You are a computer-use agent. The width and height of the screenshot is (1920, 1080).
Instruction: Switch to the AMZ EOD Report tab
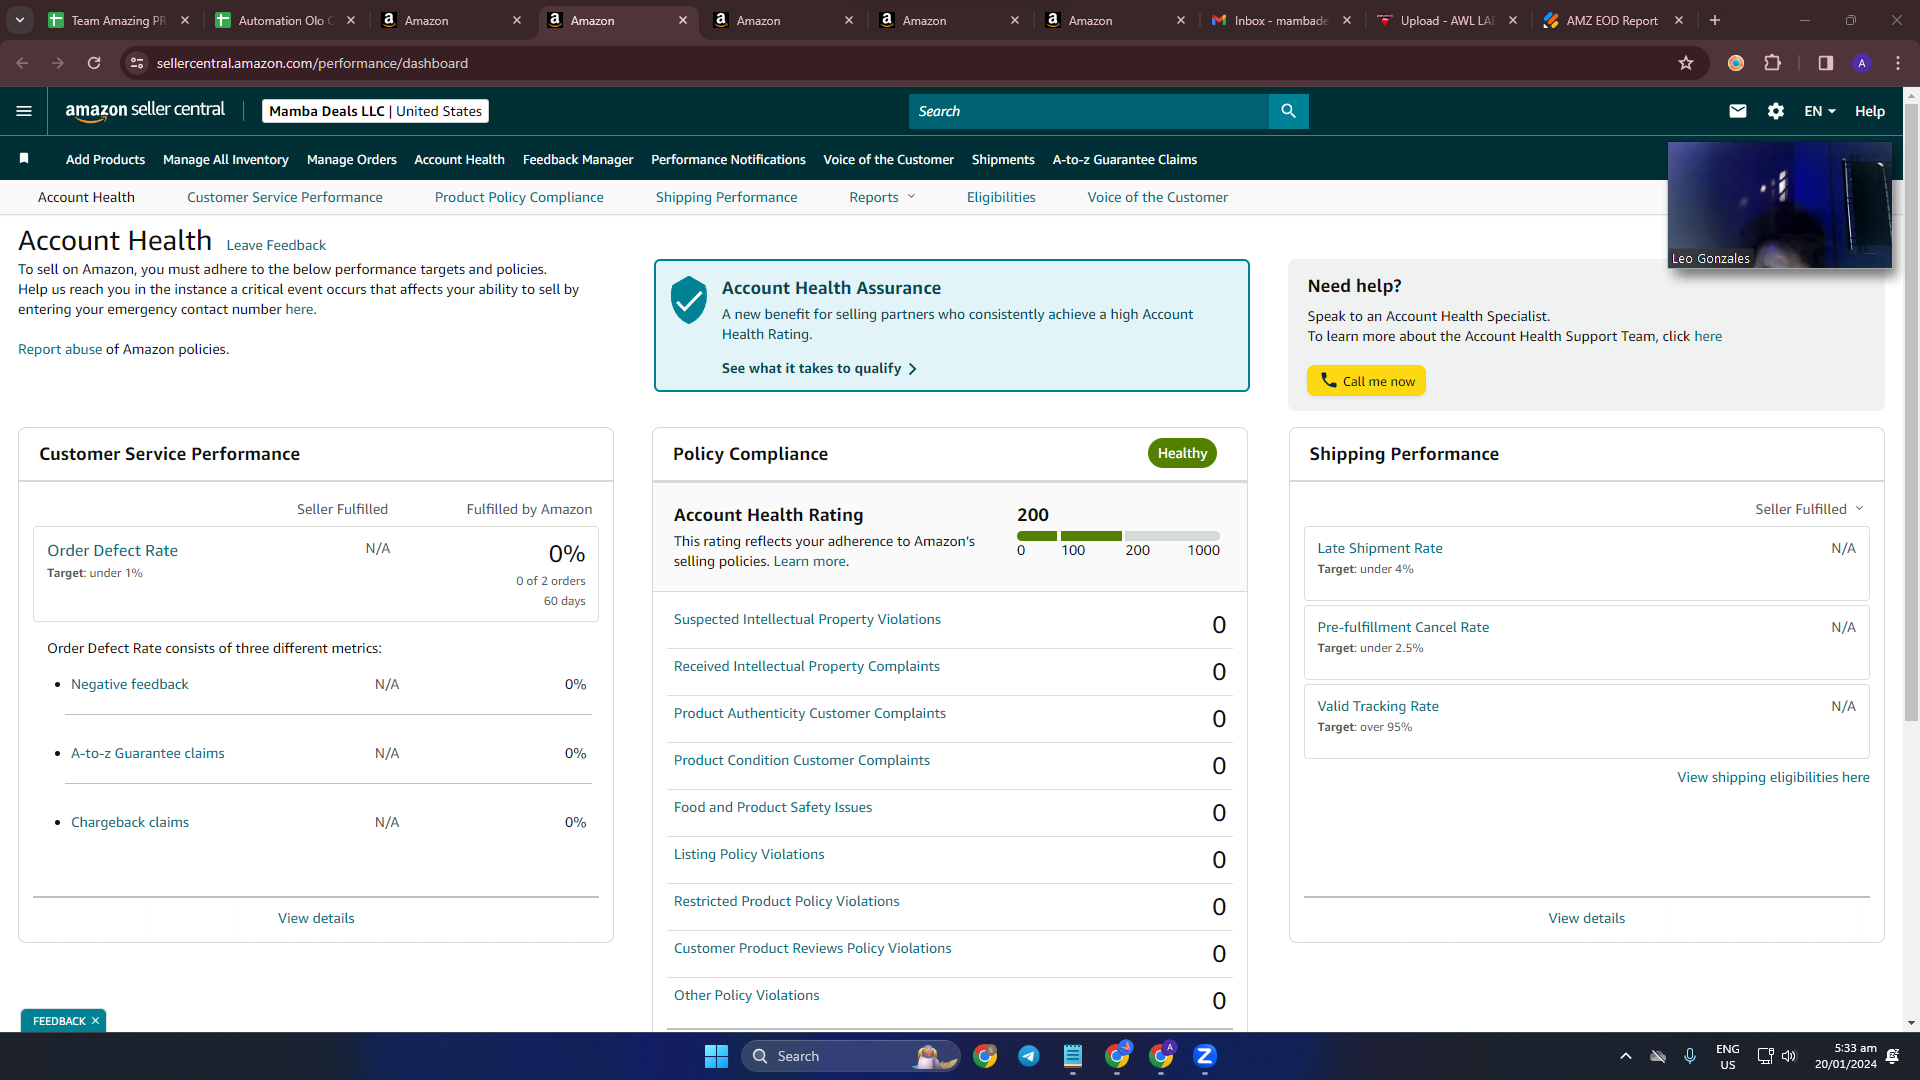[x=1611, y=20]
